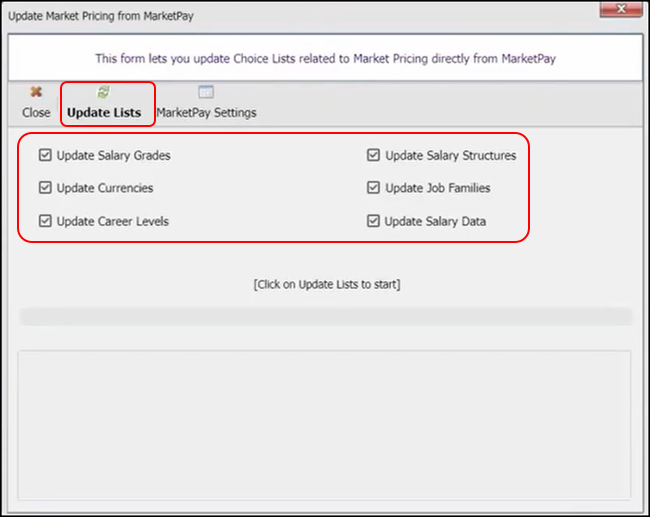Screen dimensions: 650x517
Task: Uncheck the Update Salary Structures checkbox
Action: tap(373, 156)
